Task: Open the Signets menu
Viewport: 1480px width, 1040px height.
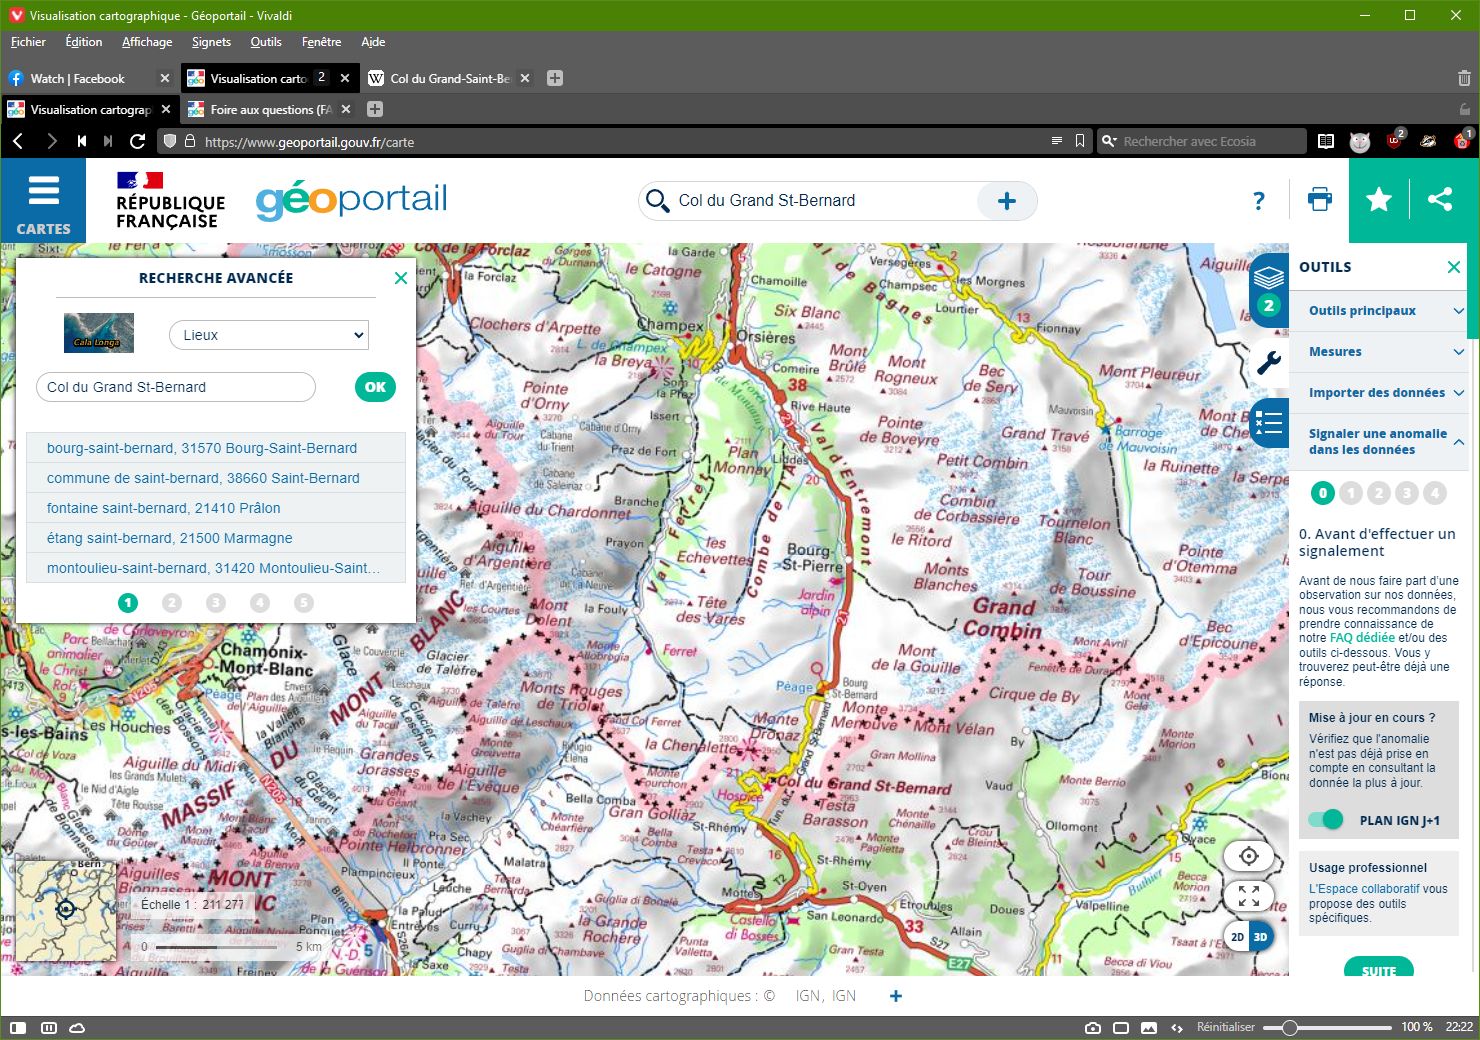Action: [211, 42]
